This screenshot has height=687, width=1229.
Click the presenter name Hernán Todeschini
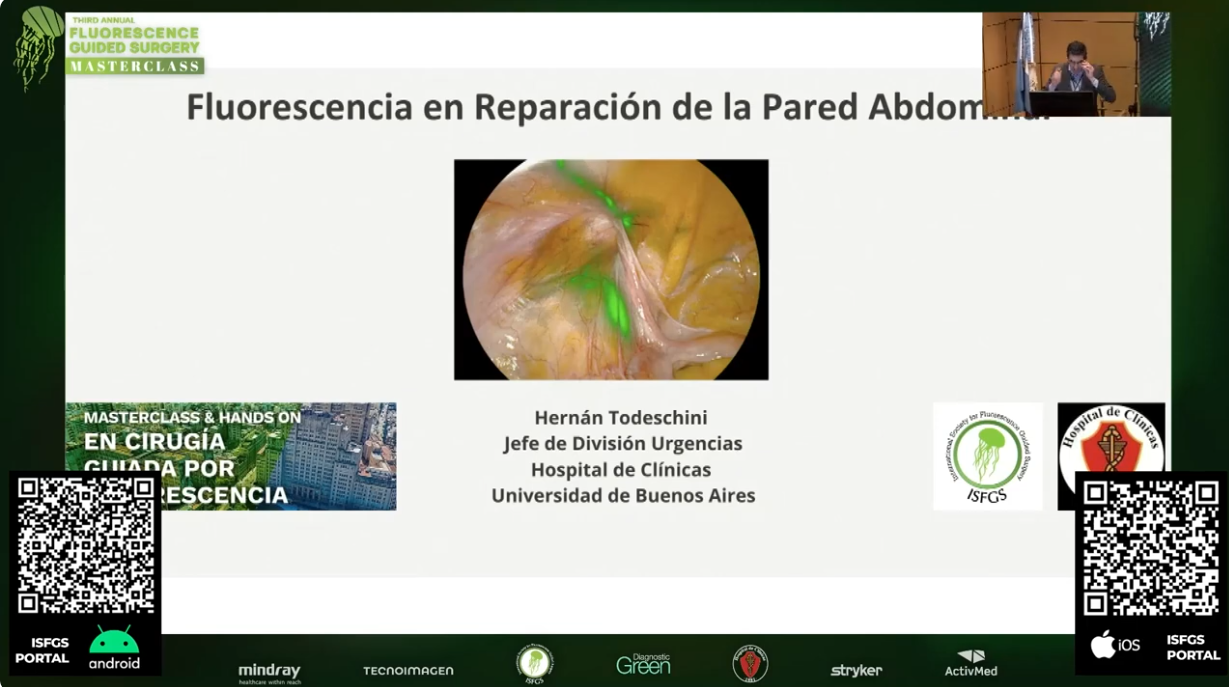tap(622, 418)
